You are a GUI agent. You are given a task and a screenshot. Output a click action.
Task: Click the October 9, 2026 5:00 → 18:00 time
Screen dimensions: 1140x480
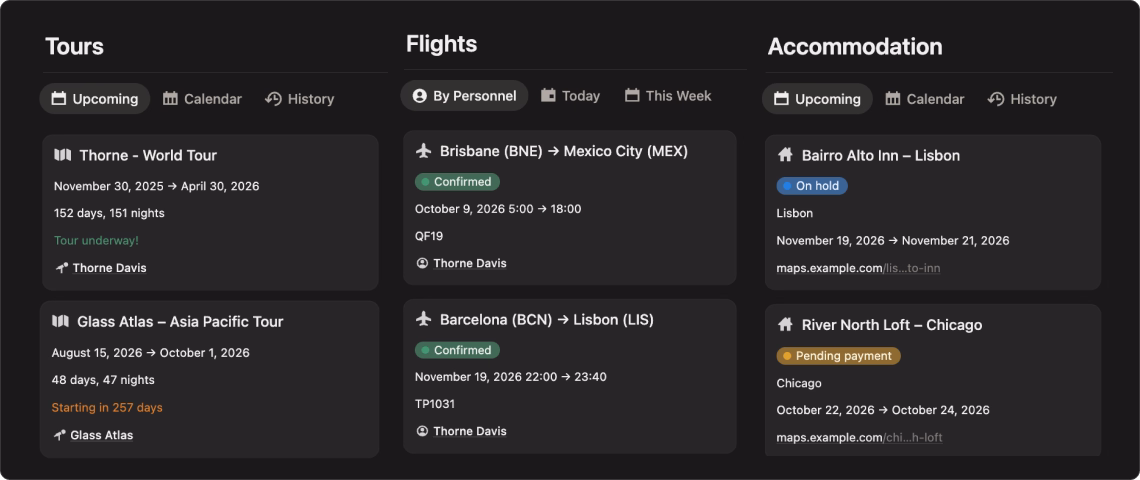[498, 209]
